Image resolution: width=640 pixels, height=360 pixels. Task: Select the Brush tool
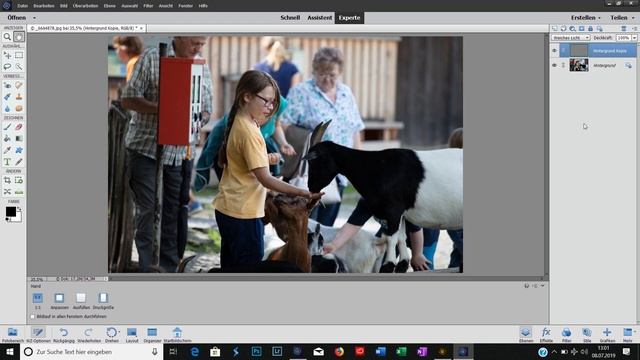[x=7, y=127]
